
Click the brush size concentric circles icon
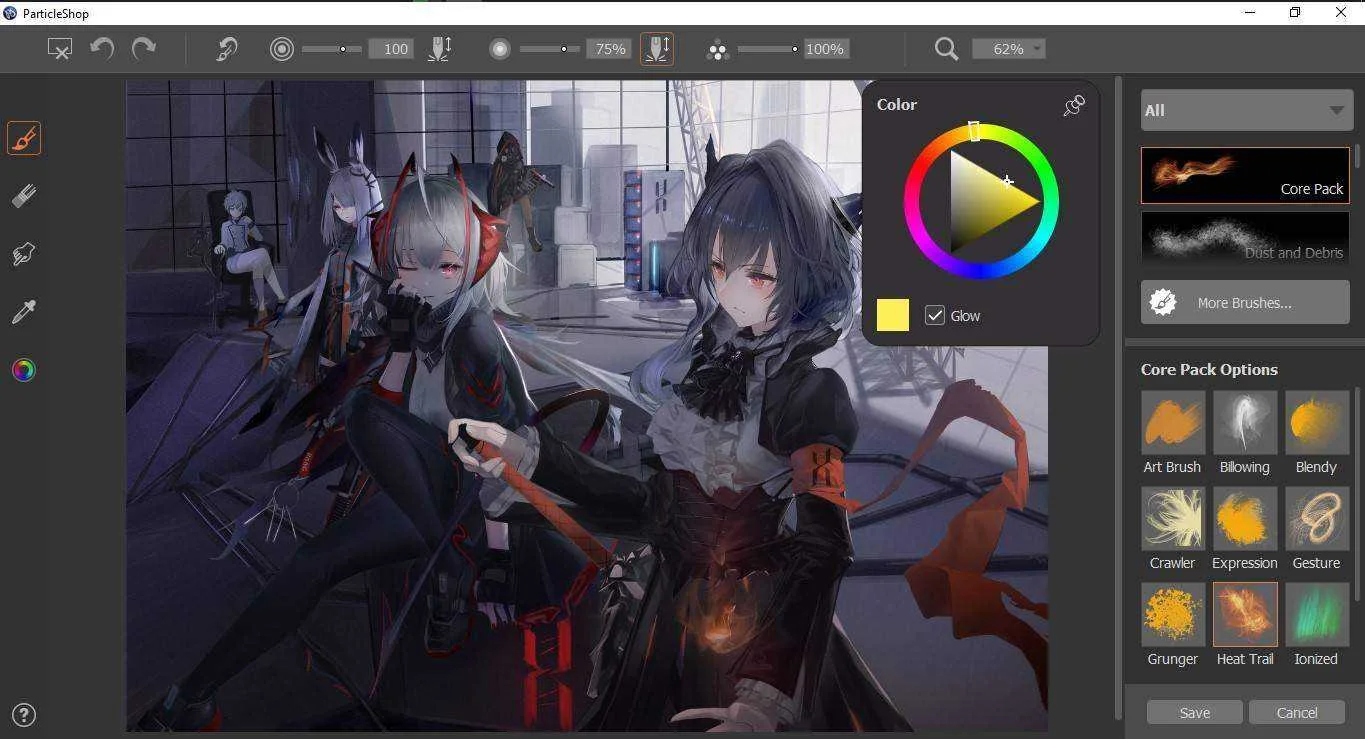(282, 49)
